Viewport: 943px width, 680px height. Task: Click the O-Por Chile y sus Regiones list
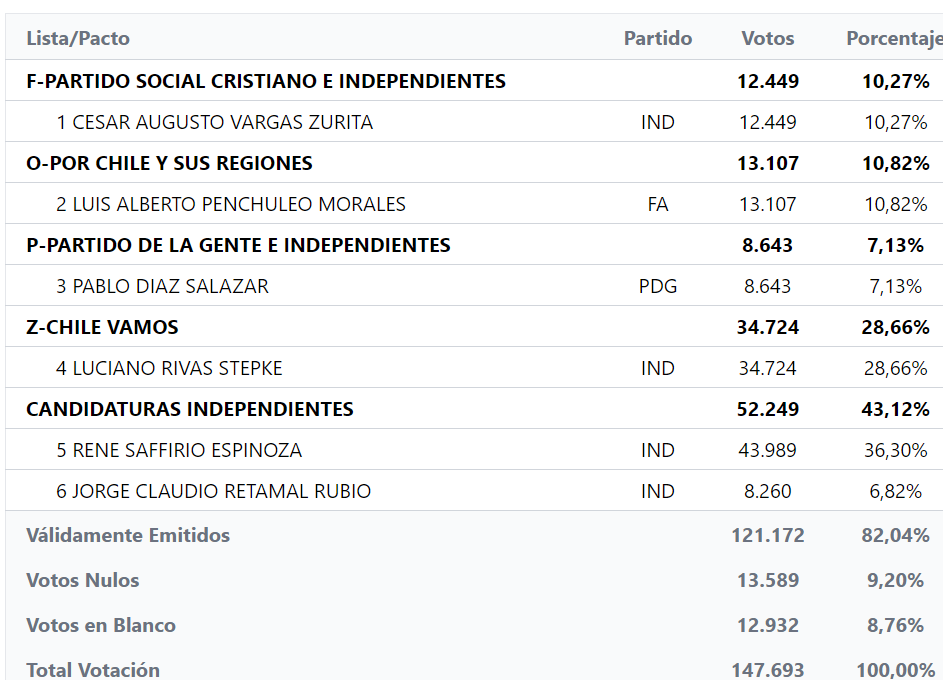169,163
